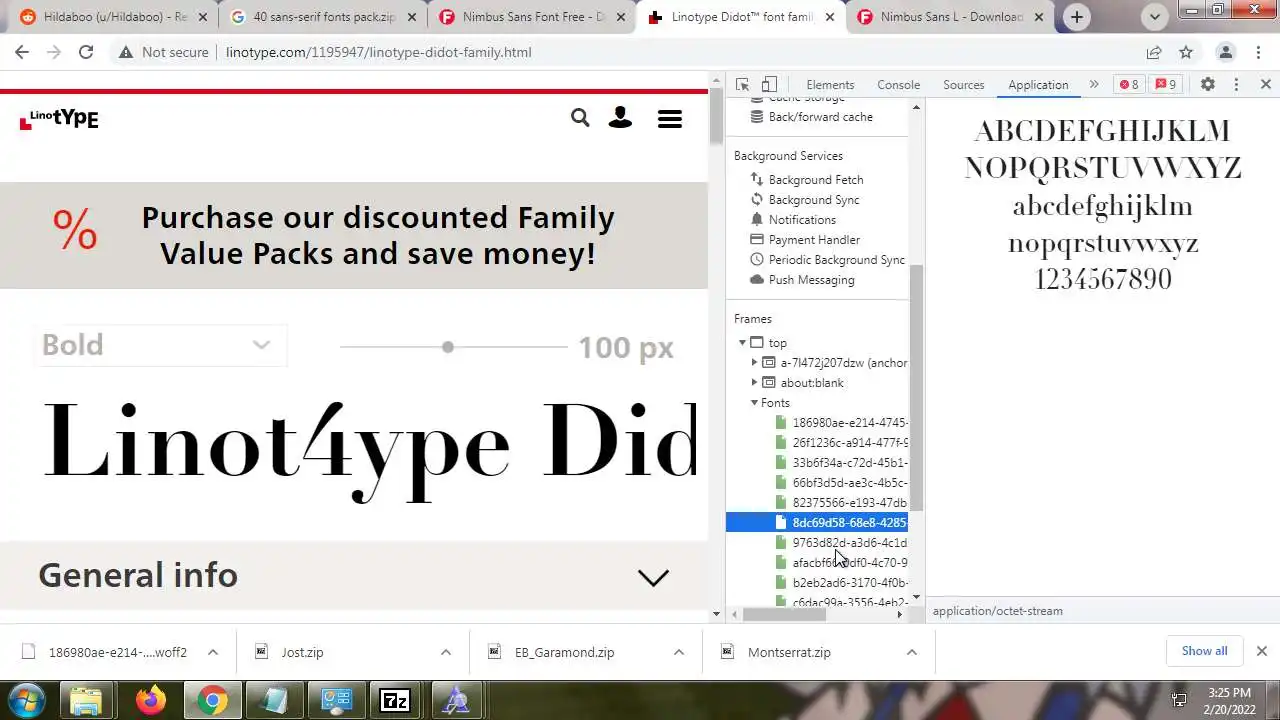Viewport: 1280px width, 720px height.
Task: Open Chrome profile avatar
Action: tap(1225, 52)
